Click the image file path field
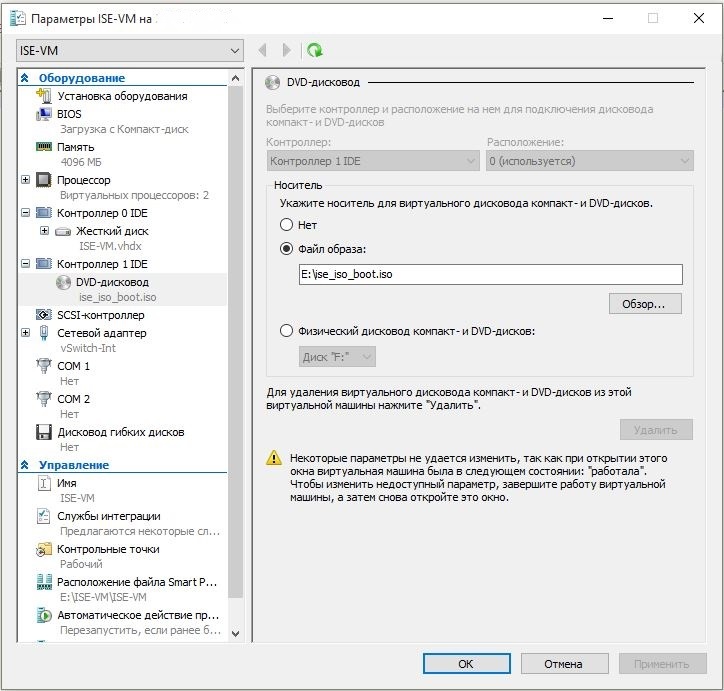This screenshot has height=691, width=724. tap(490, 274)
